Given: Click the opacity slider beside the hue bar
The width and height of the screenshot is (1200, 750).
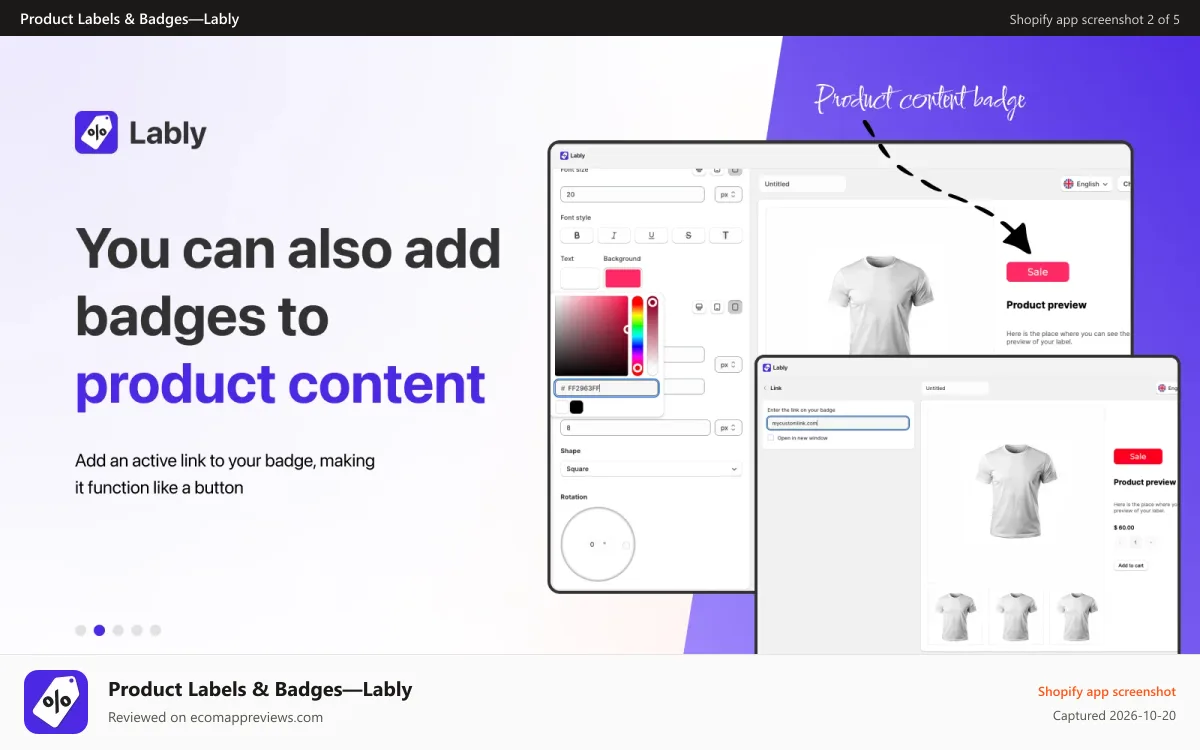Looking at the screenshot, I should (x=652, y=336).
